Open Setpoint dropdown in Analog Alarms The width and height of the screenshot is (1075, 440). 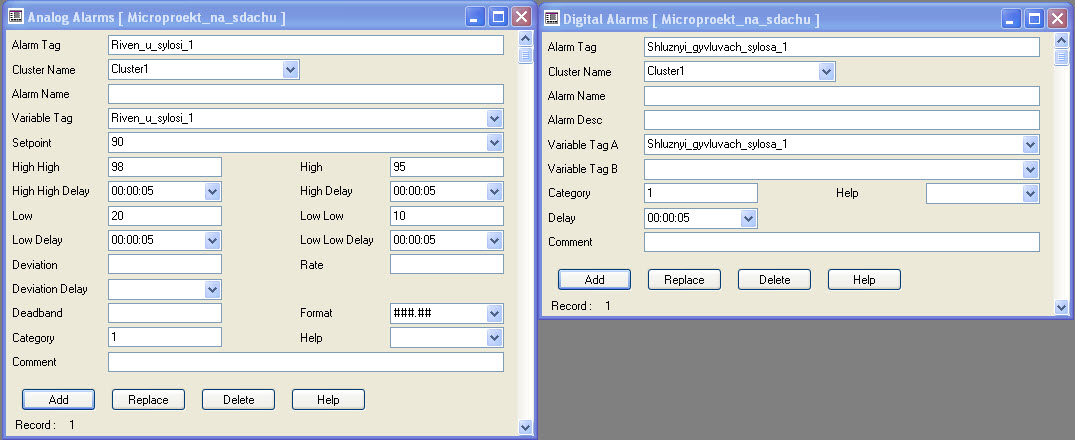(x=495, y=143)
